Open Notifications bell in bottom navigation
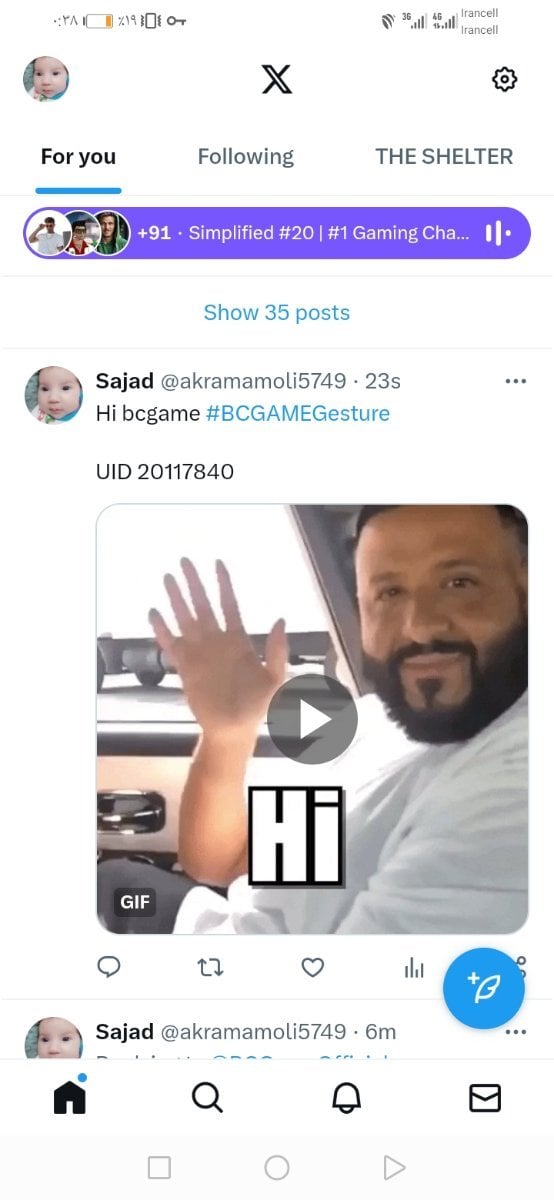The width and height of the screenshot is (554, 1200). (x=346, y=1097)
